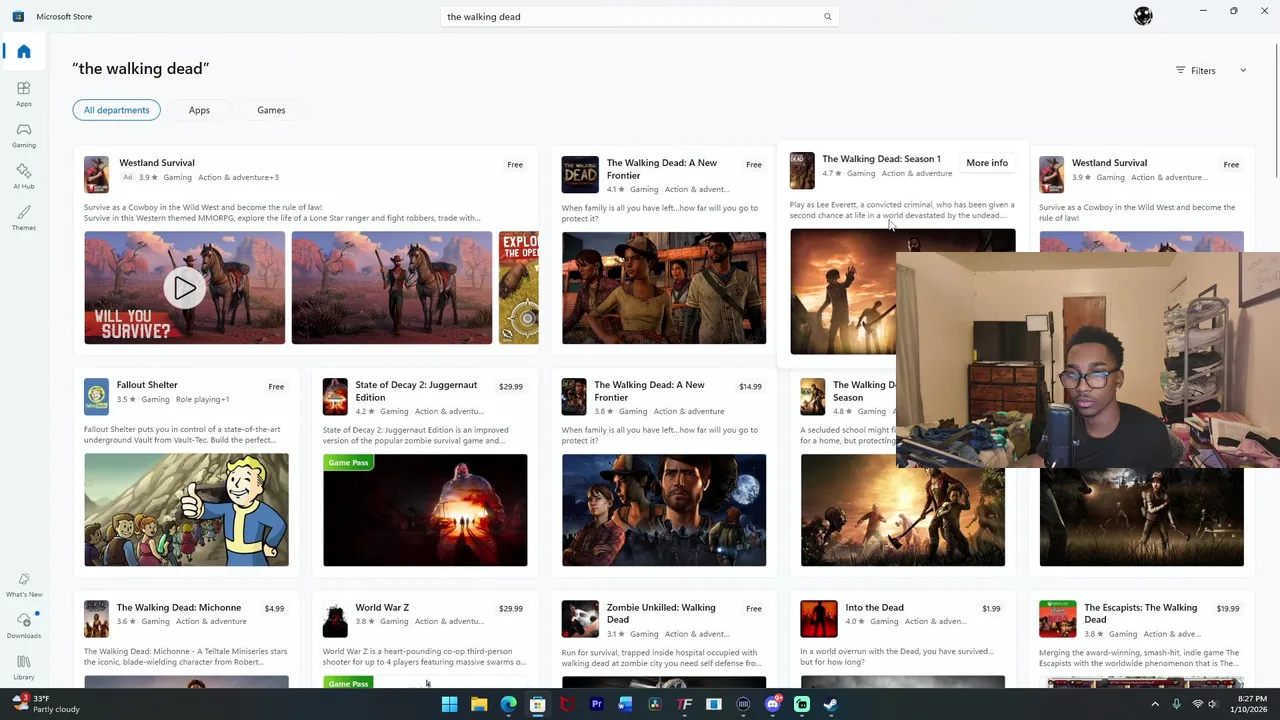Image resolution: width=1280 pixels, height=720 pixels.
Task: Click the "the walking dead" results heading
Action: pos(141,69)
